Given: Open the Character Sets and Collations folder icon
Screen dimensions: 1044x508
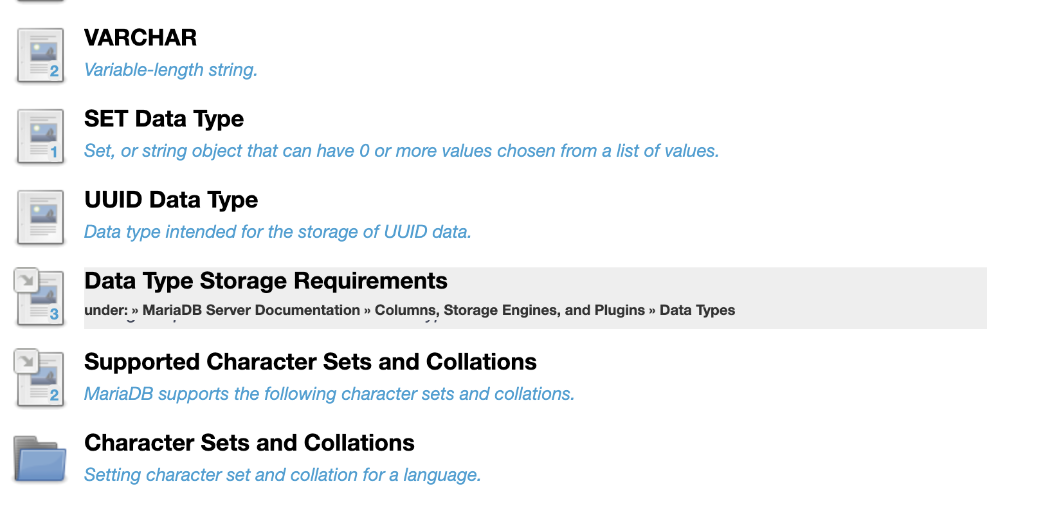Looking at the screenshot, I should click(x=40, y=459).
